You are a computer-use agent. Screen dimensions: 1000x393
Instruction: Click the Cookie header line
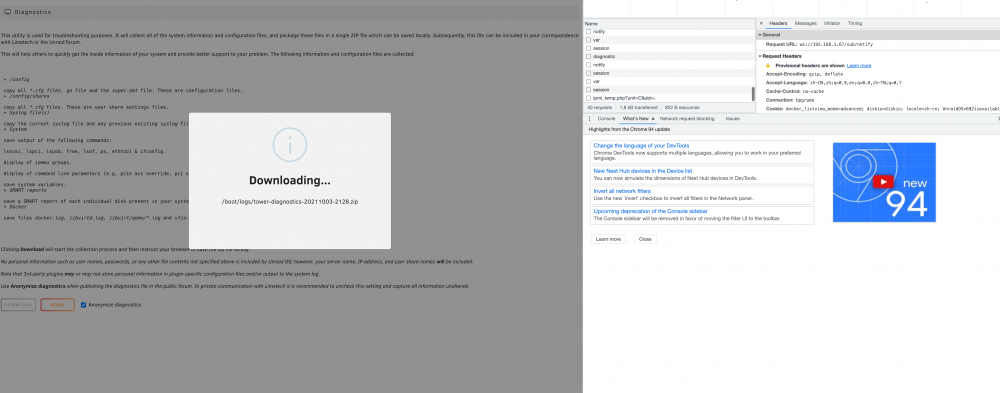(883, 109)
